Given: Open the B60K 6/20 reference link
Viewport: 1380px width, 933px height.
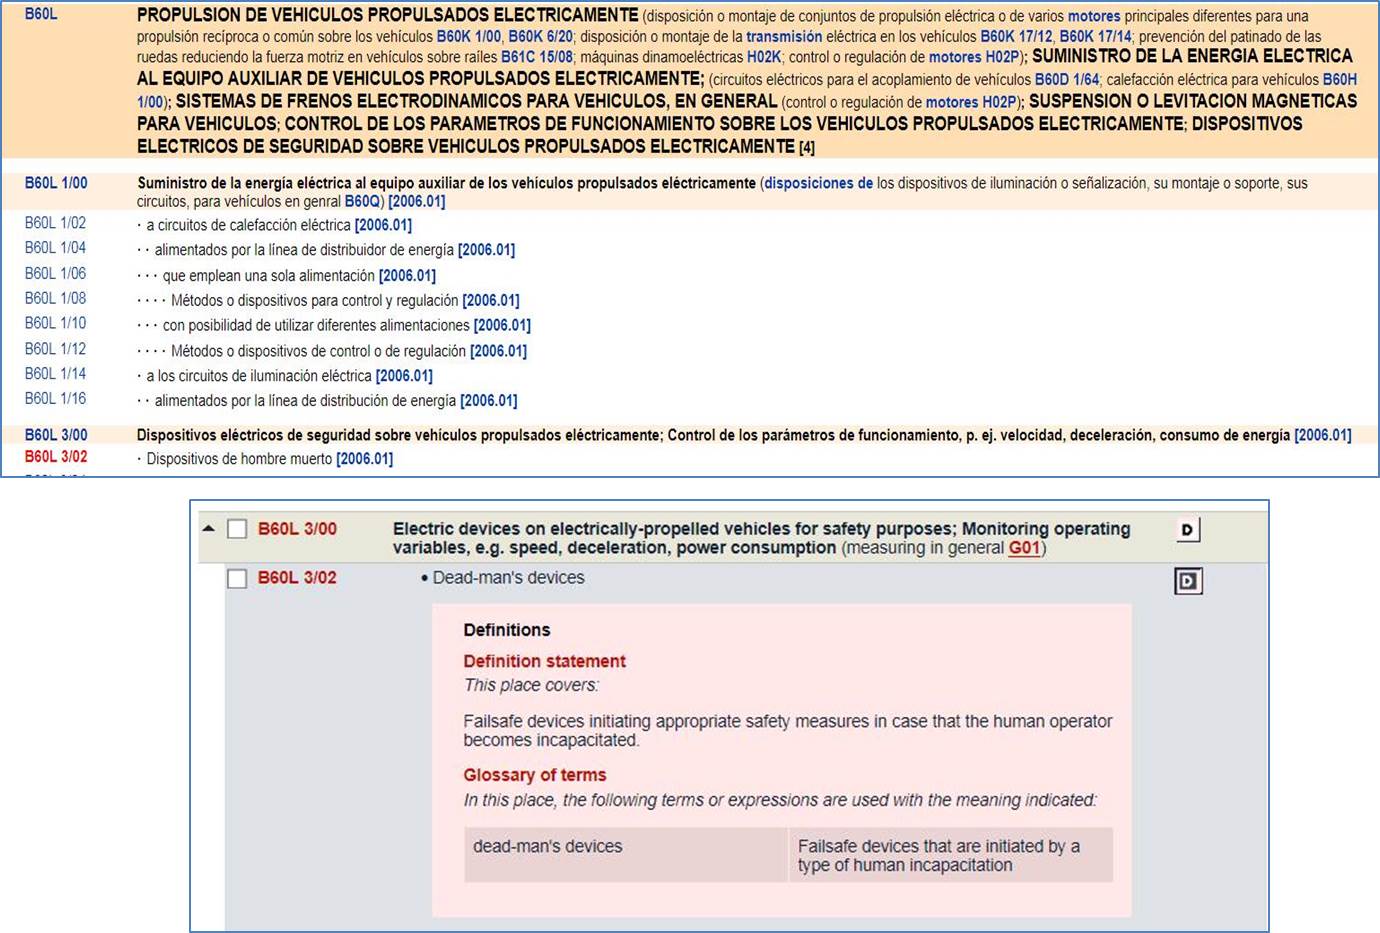Looking at the screenshot, I should click(540, 37).
